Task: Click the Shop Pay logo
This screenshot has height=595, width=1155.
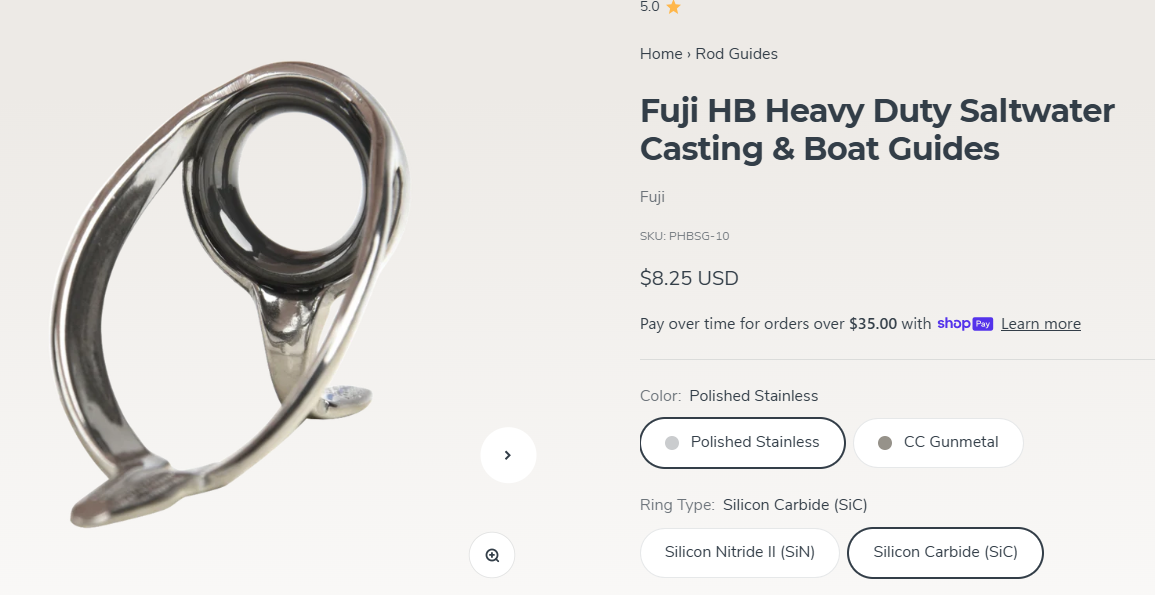Action: coord(965,324)
